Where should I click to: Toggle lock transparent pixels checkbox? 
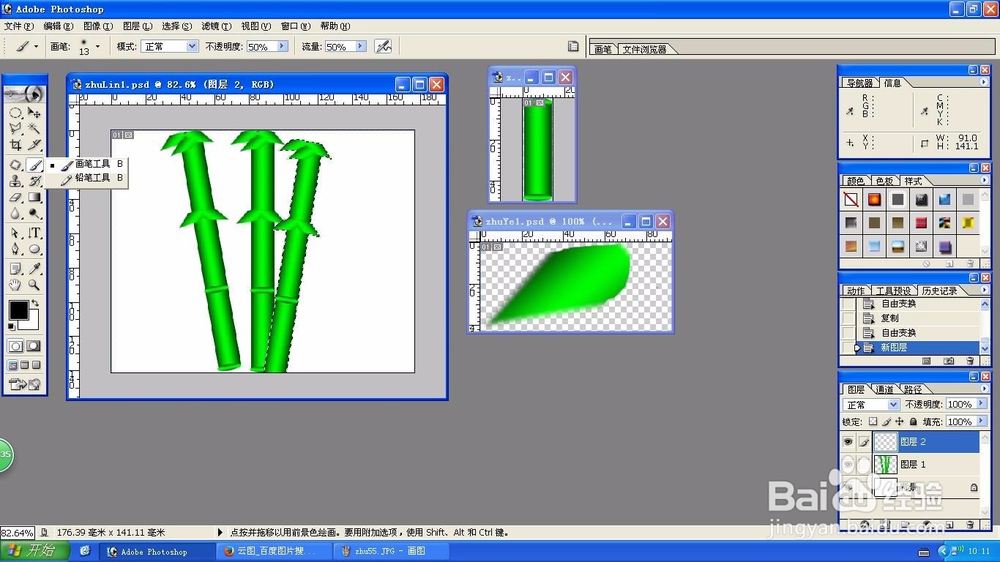tap(873, 422)
